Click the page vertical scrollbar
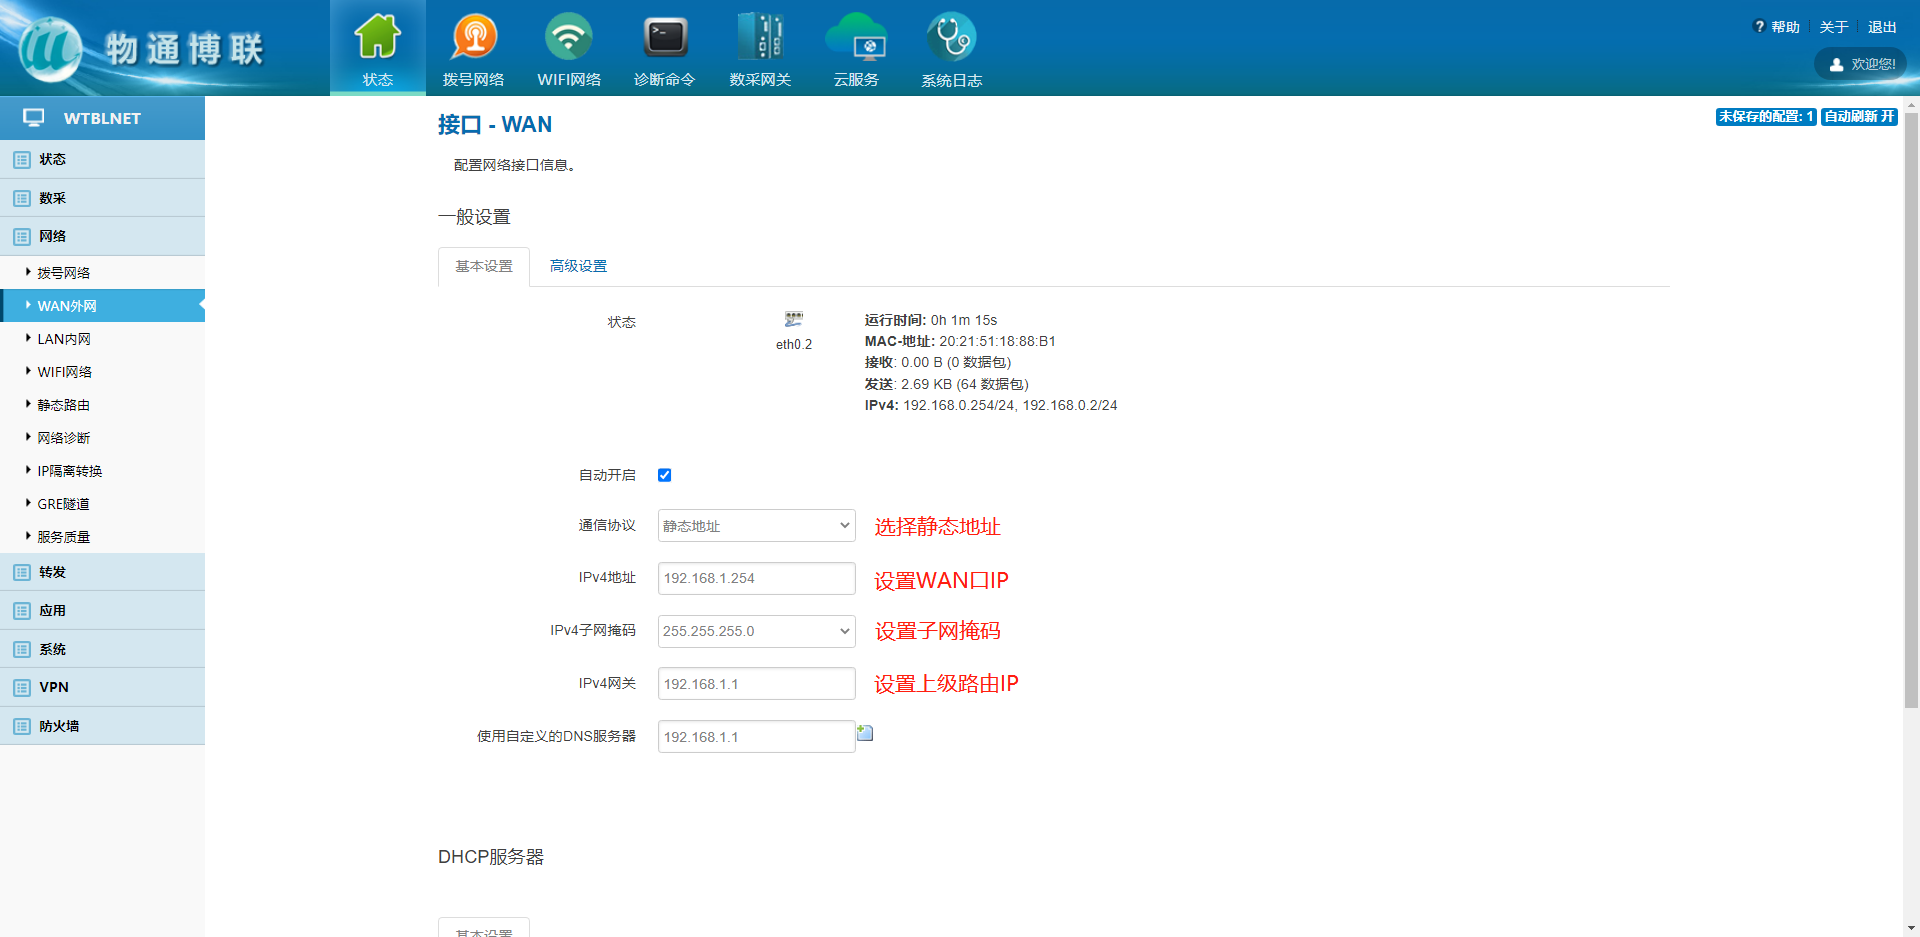 coord(1911,400)
